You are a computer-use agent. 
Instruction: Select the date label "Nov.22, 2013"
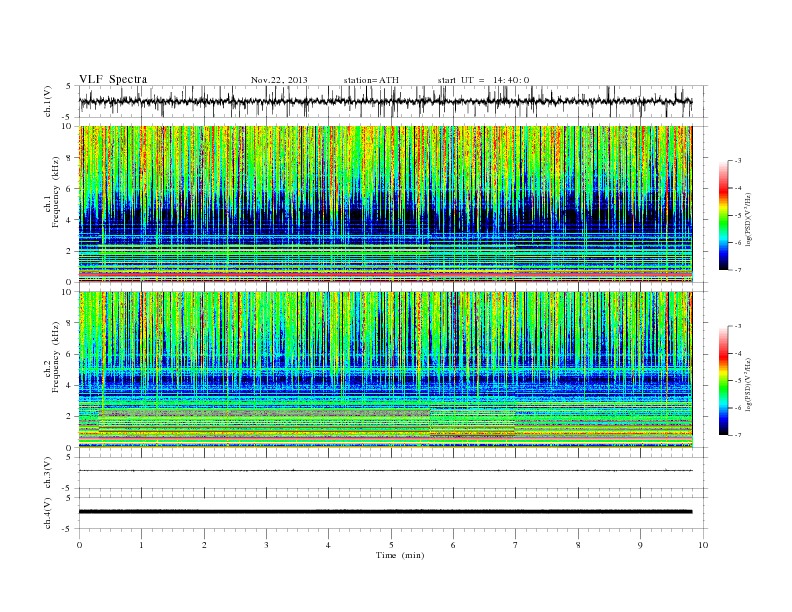(279, 80)
